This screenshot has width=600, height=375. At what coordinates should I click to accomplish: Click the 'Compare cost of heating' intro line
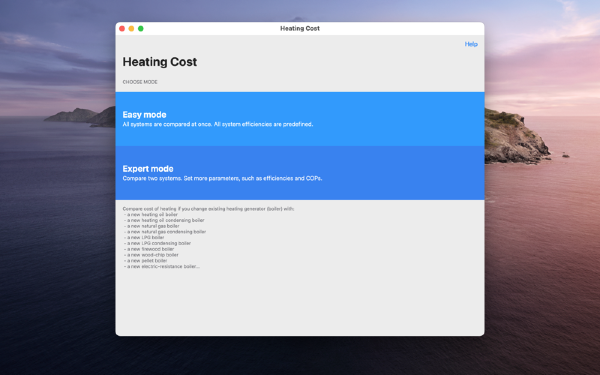(208, 209)
